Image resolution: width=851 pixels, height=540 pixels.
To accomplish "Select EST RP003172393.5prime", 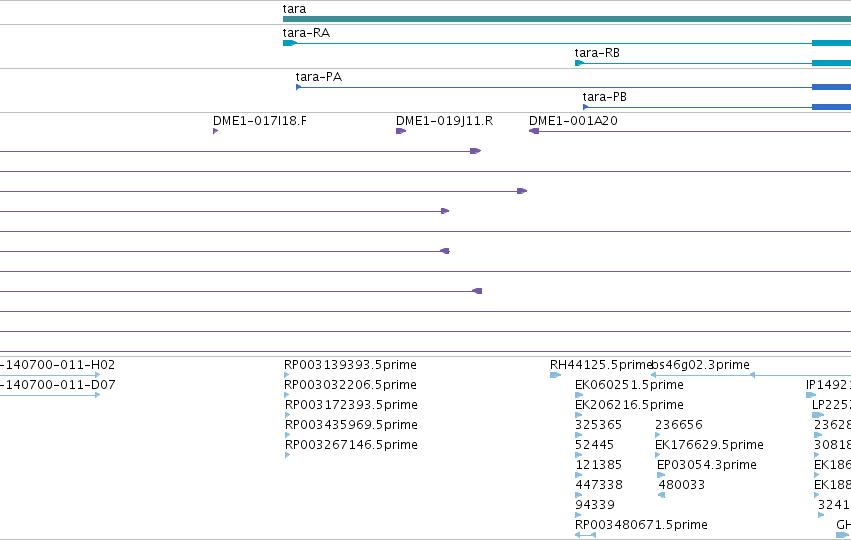I will pyautogui.click(x=351, y=405).
